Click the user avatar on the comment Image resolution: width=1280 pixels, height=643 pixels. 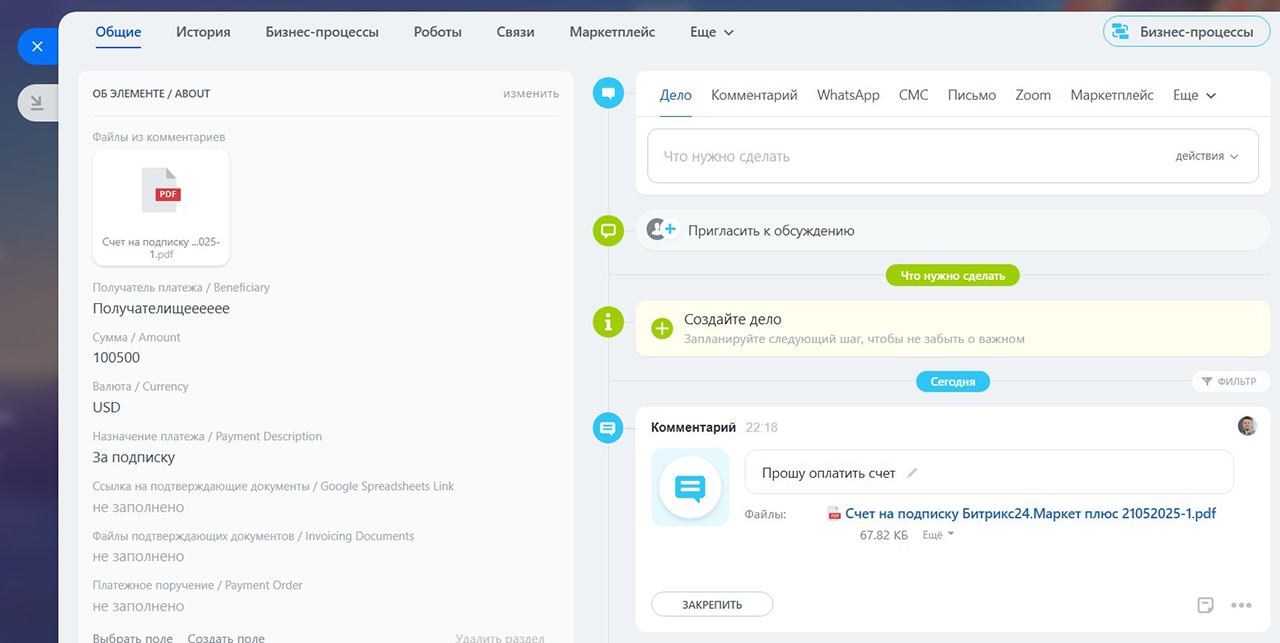[1247, 426]
